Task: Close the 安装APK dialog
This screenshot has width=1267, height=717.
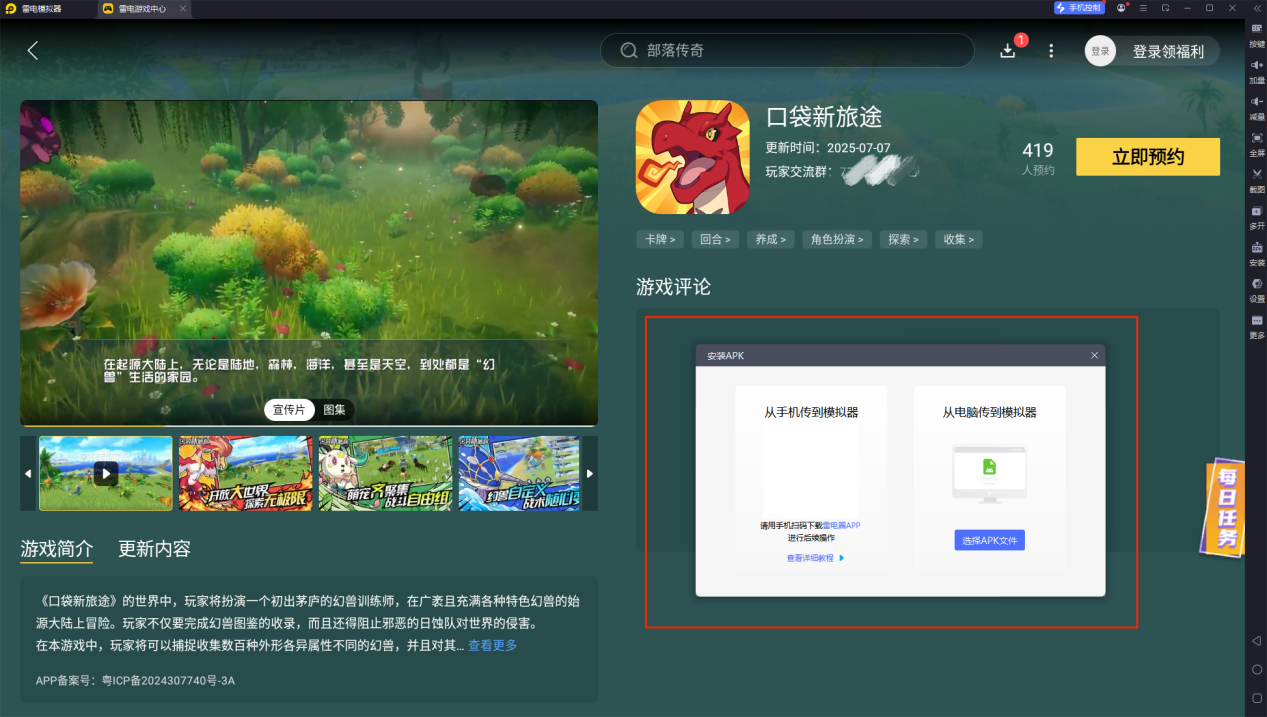Action: click(x=1094, y=355)
